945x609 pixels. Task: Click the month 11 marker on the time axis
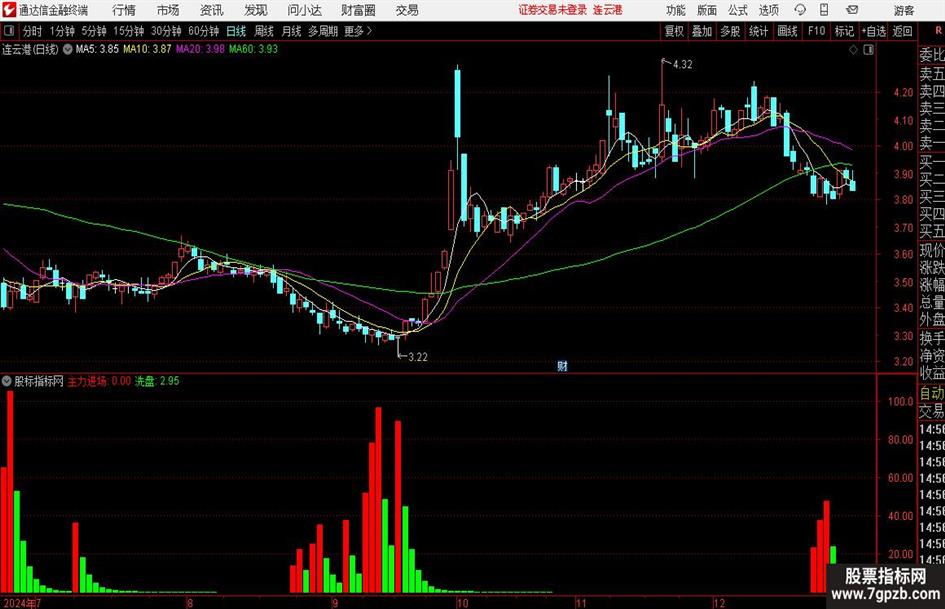coord(580,602)
